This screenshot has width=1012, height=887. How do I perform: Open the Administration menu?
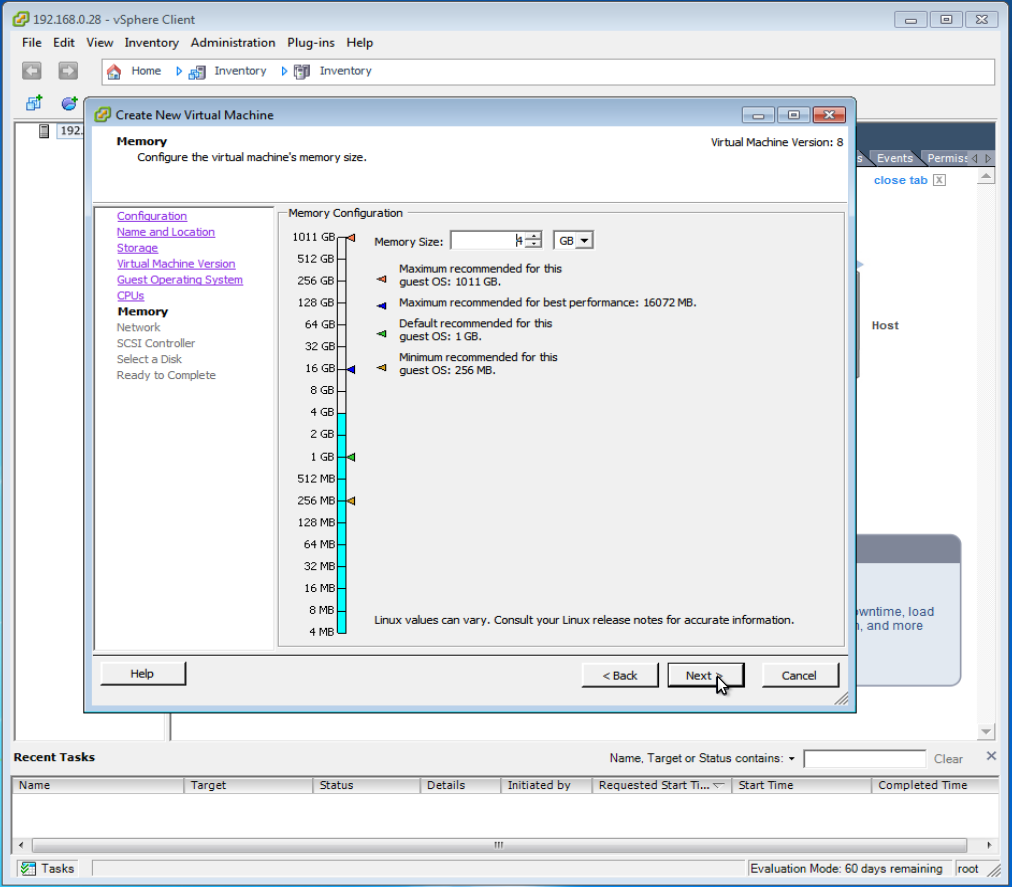pyautogui.click(x=233, y=43)
